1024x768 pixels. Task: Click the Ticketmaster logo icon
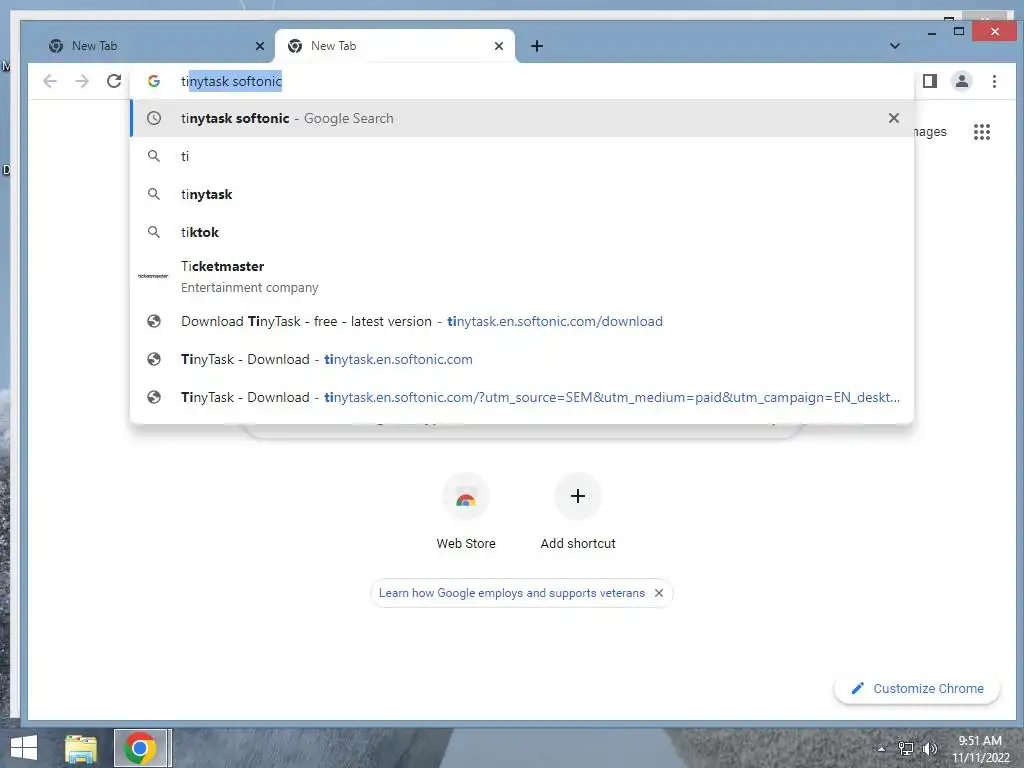[153, 276]
